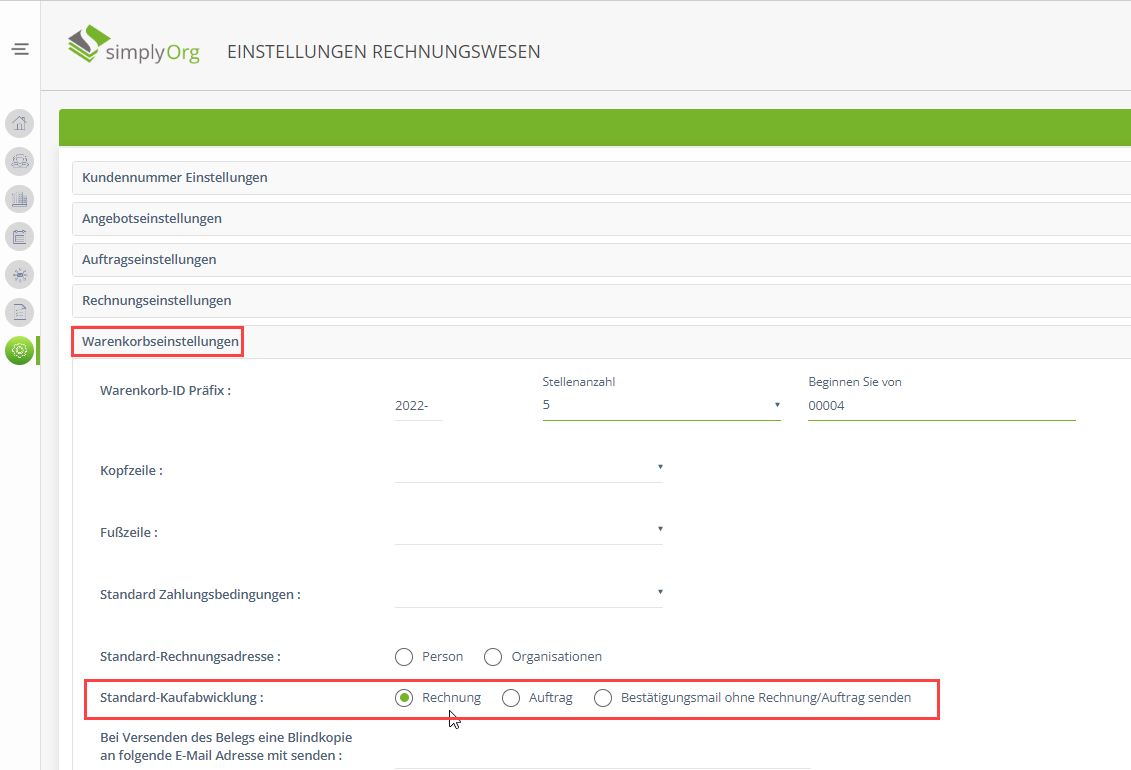
Task: Select the Rechnung radio button
Action: [x=404, y=698]
